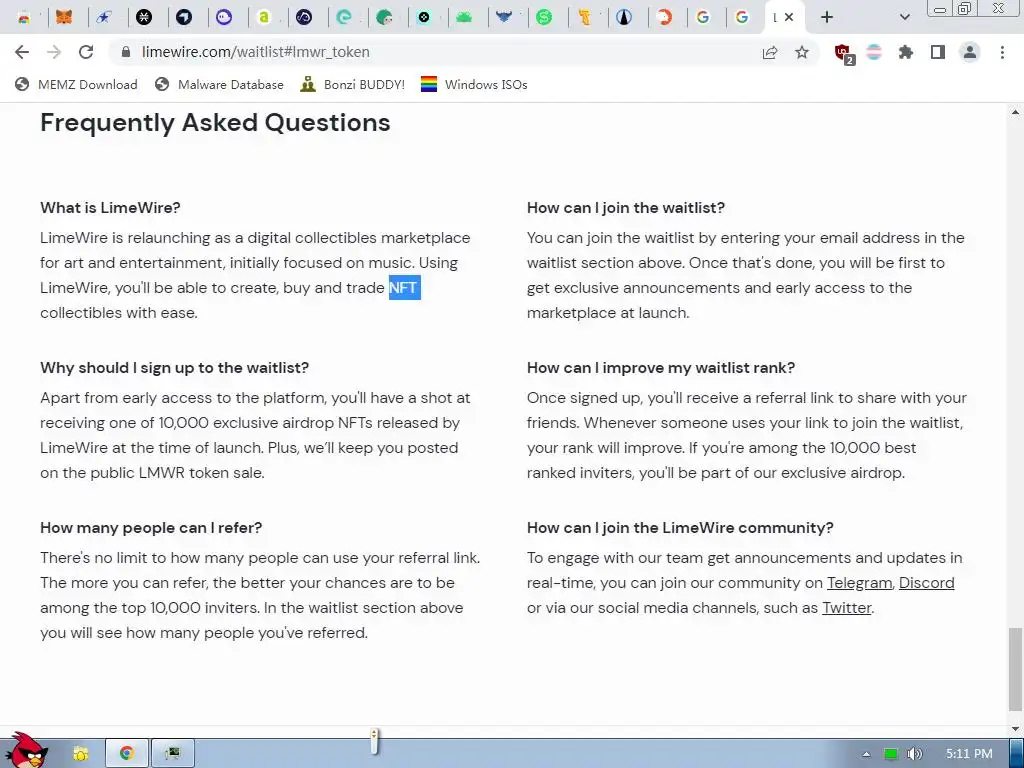Open the Extensions puzzle piece menu

click(x=906, y=52)
